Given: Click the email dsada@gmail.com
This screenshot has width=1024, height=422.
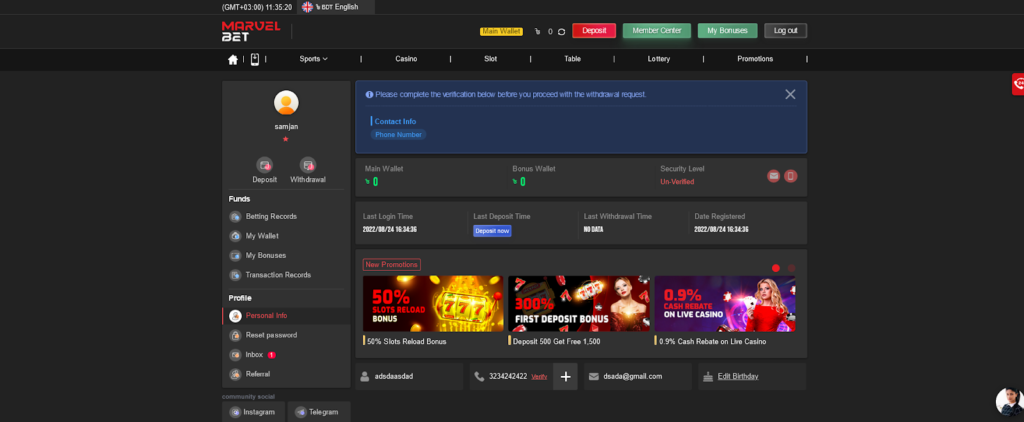Looking at the screenshot, I should pyautogui.click(x=633, y=376).
